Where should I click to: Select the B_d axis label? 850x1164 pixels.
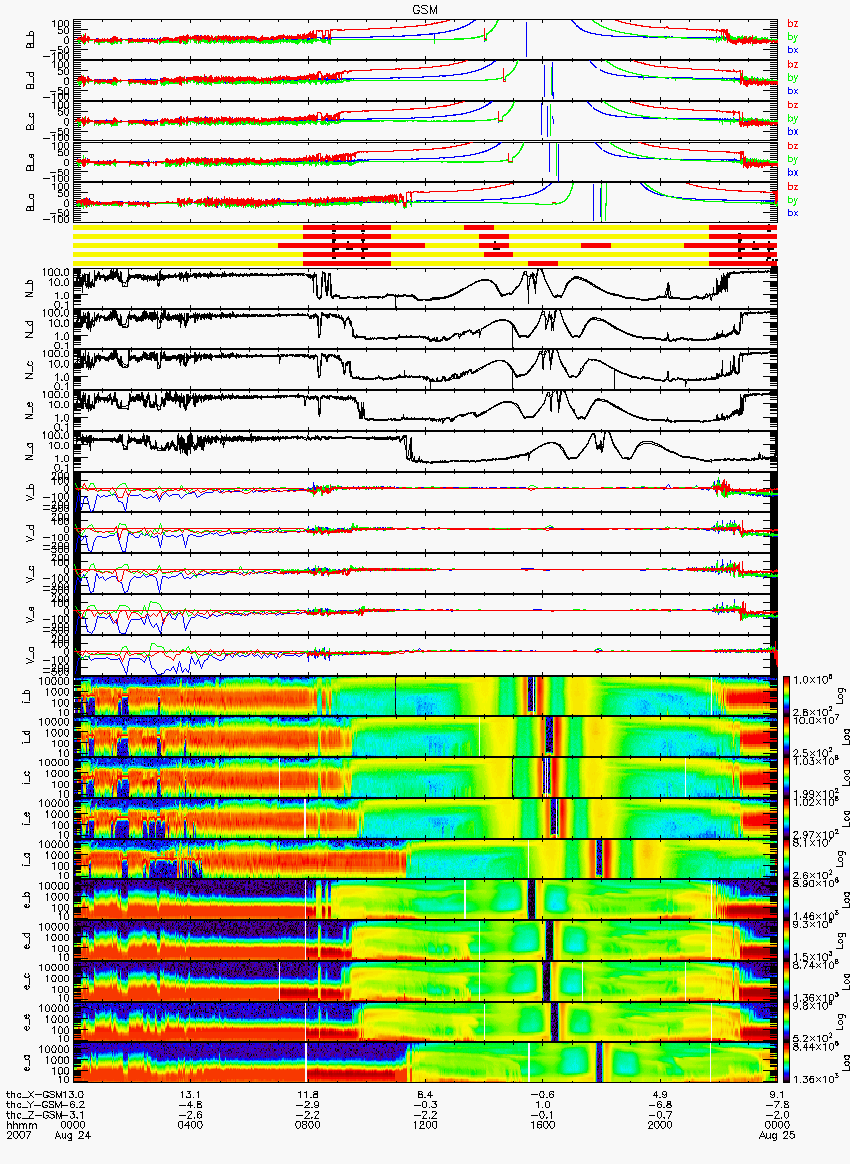[30, 79]
